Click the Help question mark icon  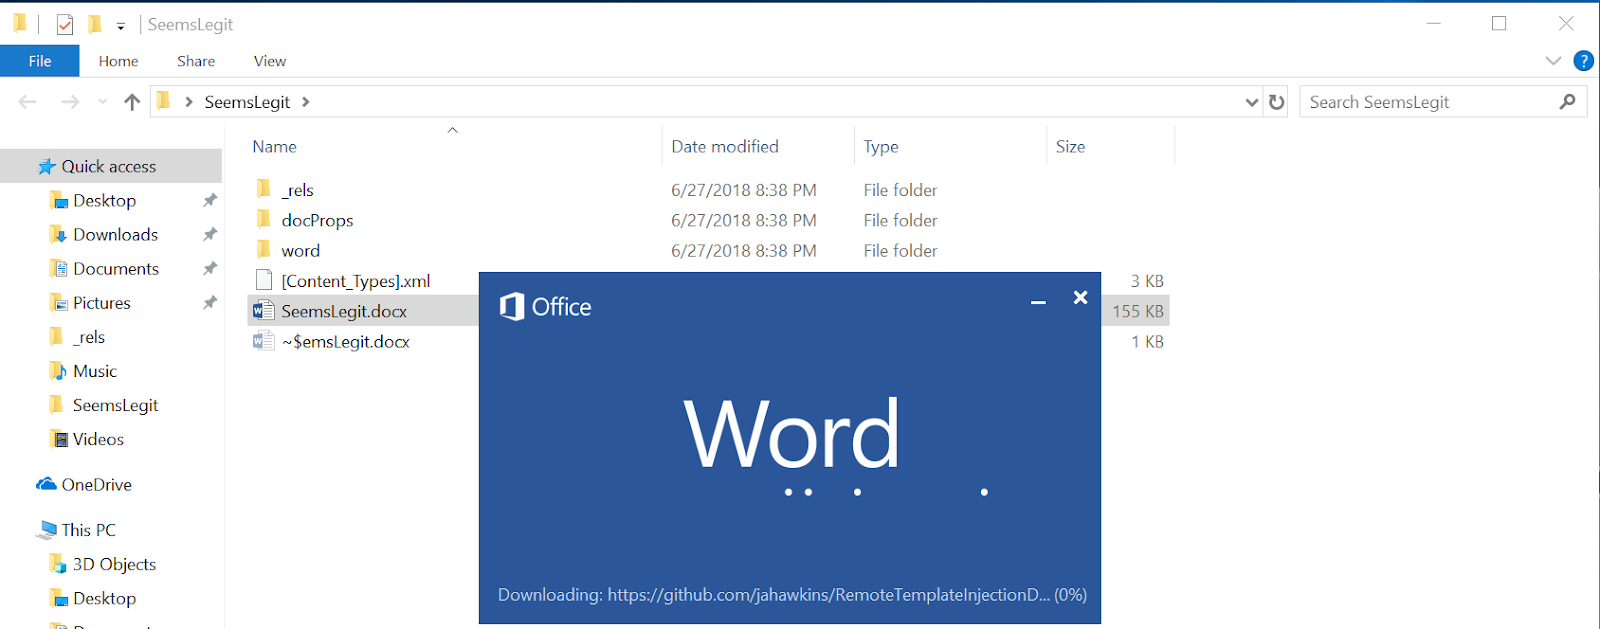tap(1583, 61)
